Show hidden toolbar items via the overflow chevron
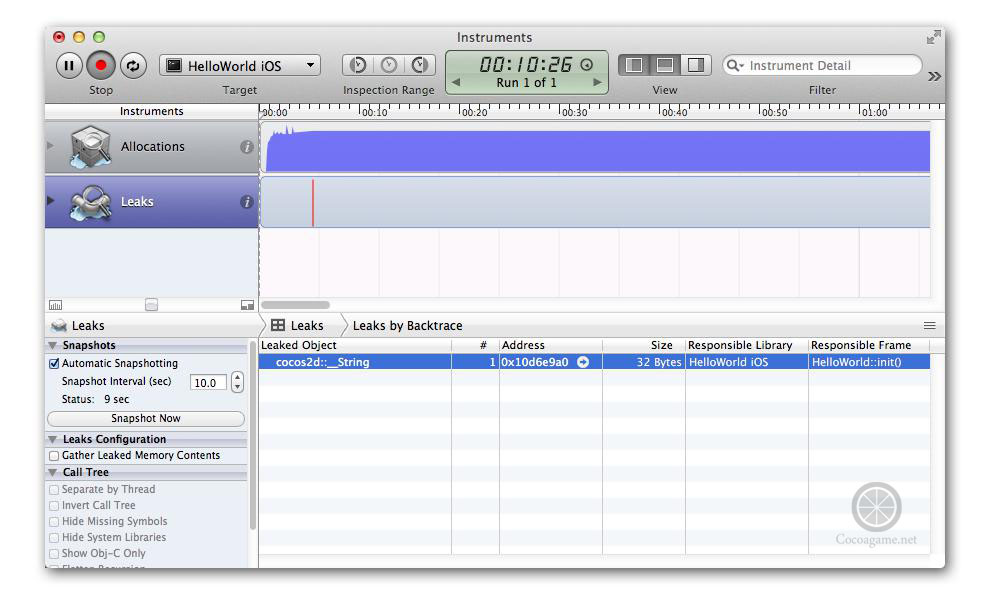Image resolution: width=990 pixels, height=595 pixels. tap(934, 76)
